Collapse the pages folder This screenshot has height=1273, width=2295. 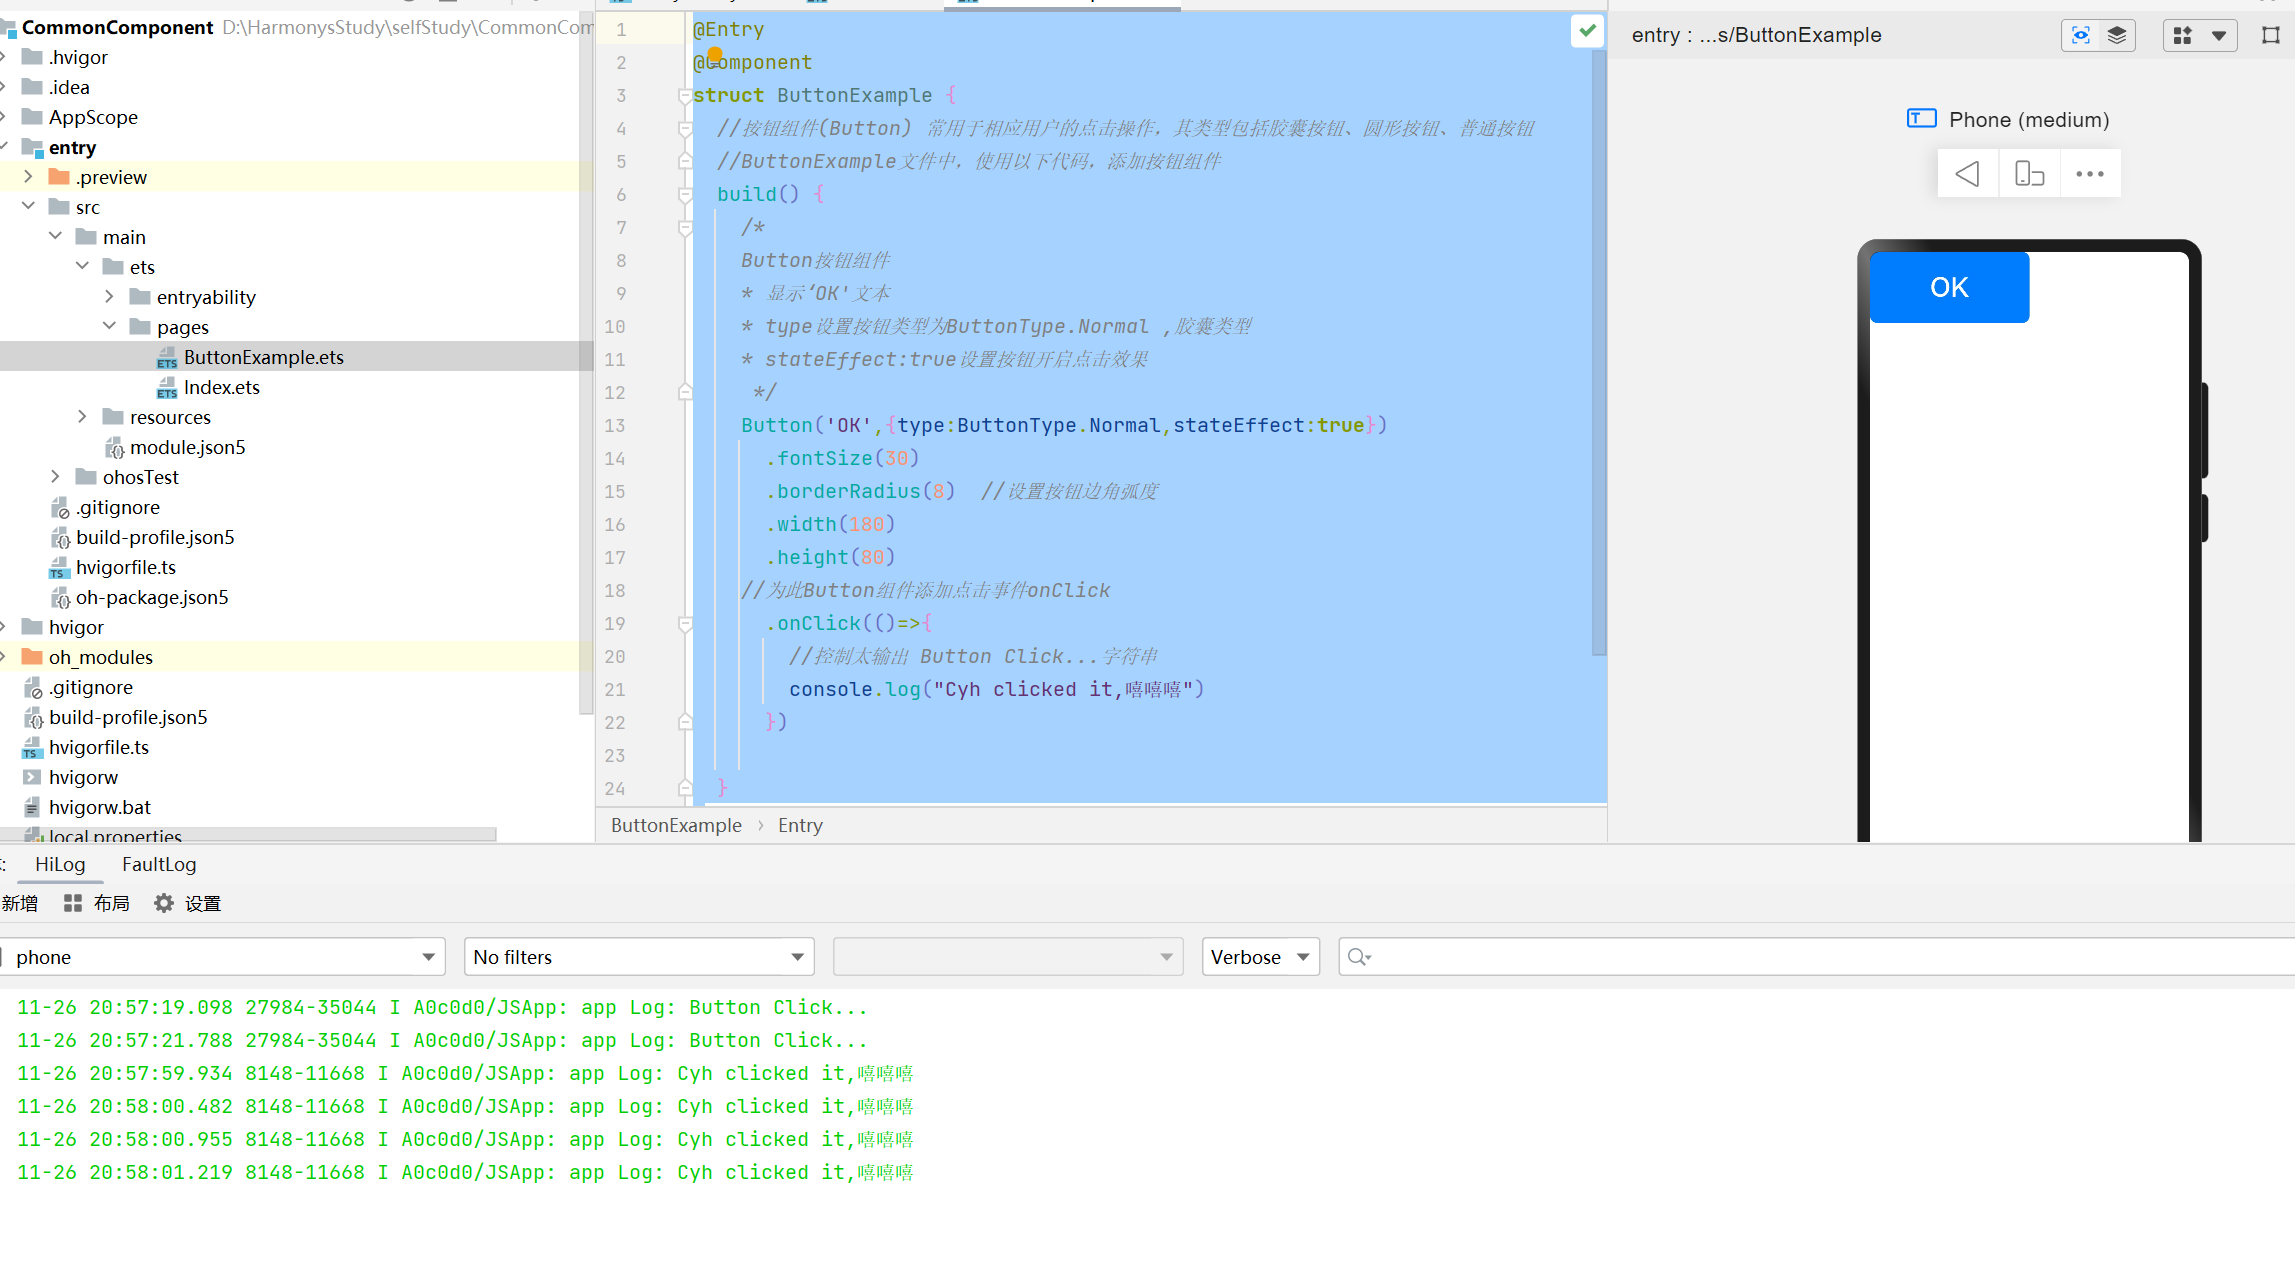[x=110, y=327]
